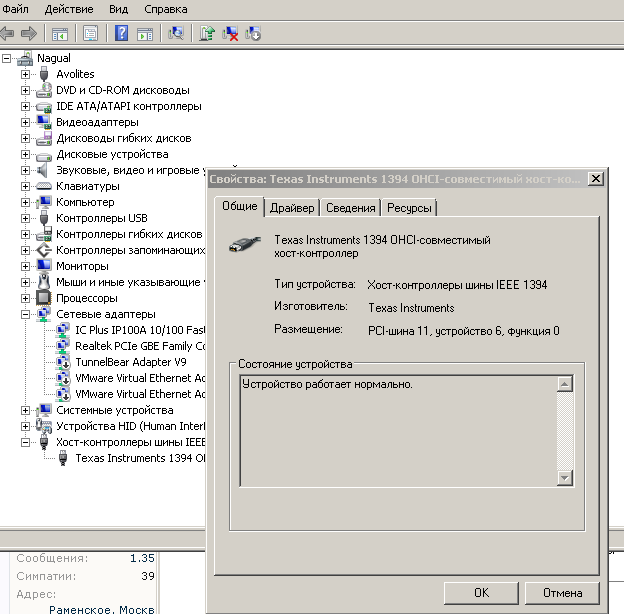Toggle the console tree pane icon
The width and height of the screenshot is (624, 614).
coord(60,34)
